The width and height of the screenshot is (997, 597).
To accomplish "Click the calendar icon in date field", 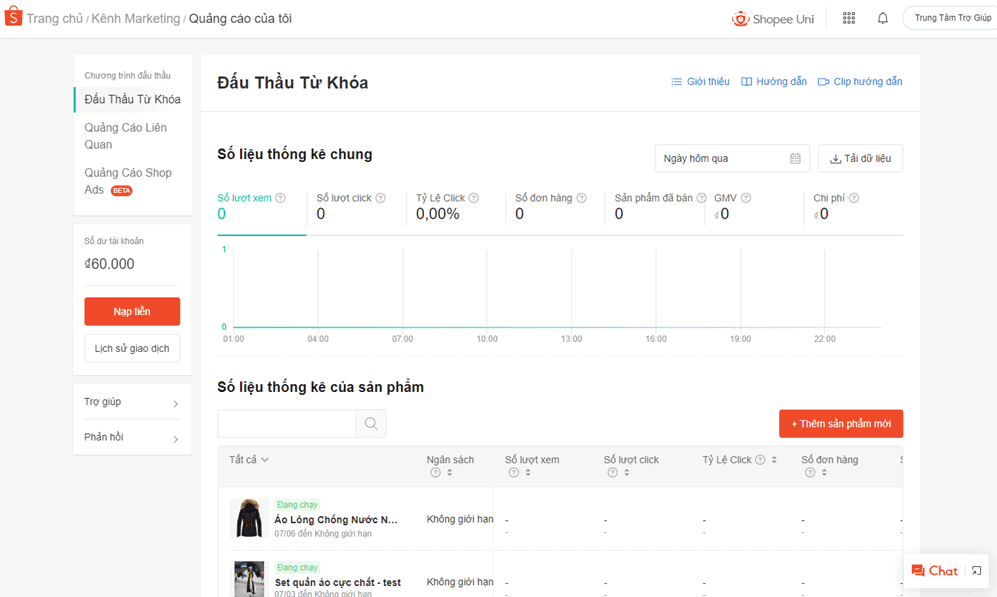I will coord(795,158).
